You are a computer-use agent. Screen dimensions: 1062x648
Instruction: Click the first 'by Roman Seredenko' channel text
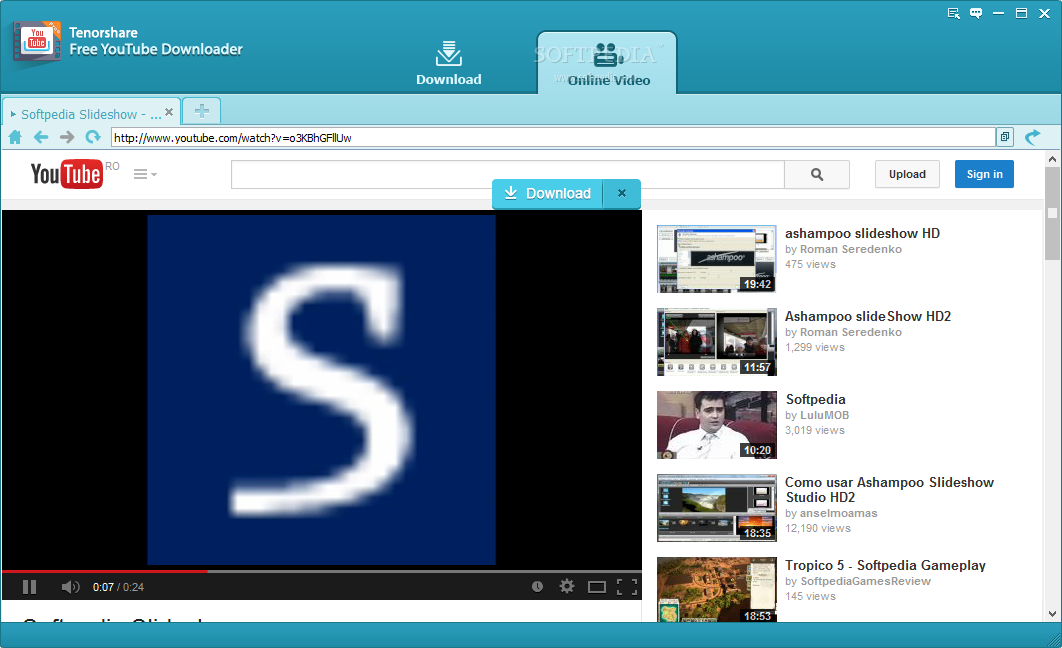[843, 249]
